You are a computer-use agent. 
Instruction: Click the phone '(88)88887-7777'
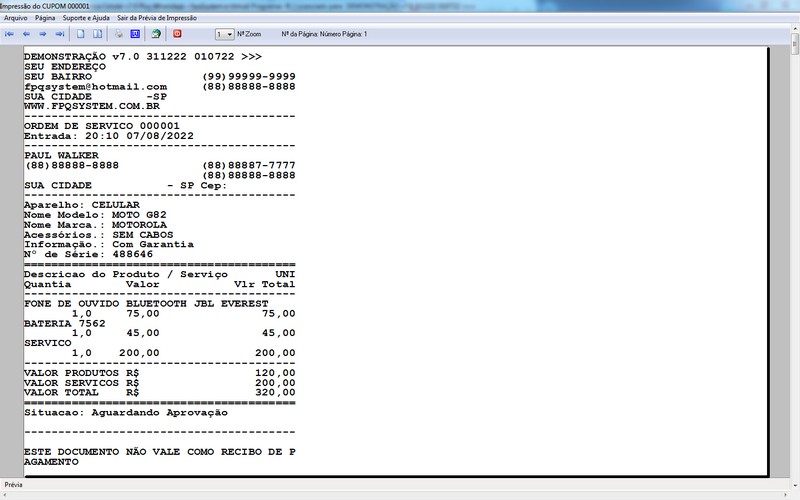pyautogui.click(x=249, y=165)
